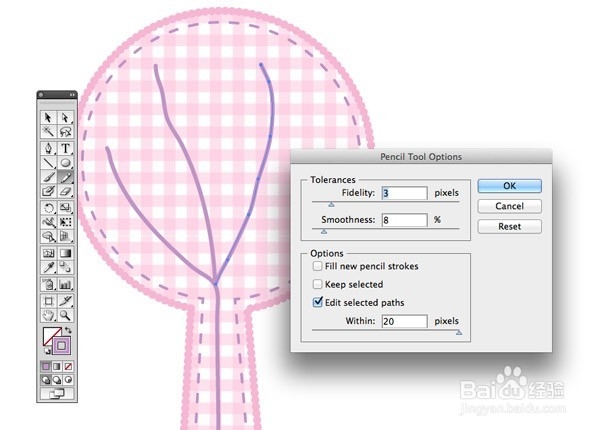Screen dimensions: 600x430
Task: Enable Fill new pencil strokes checkbox
Action: point(317,266)
